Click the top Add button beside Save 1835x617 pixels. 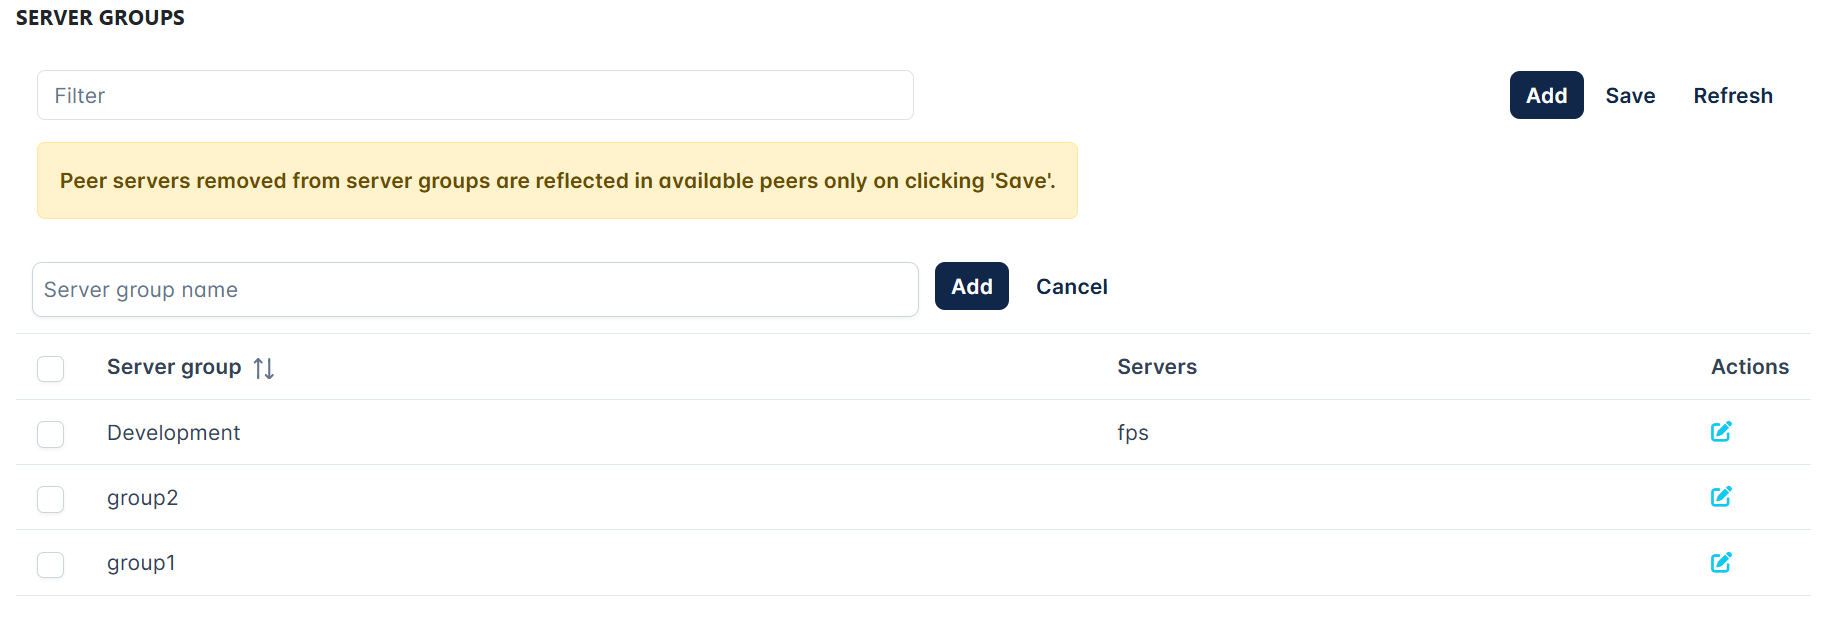pos(1546,95)
